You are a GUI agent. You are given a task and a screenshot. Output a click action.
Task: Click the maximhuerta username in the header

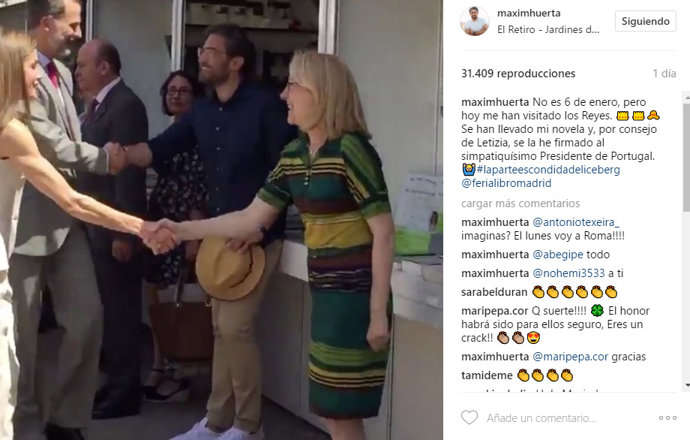tap(529, 13)
